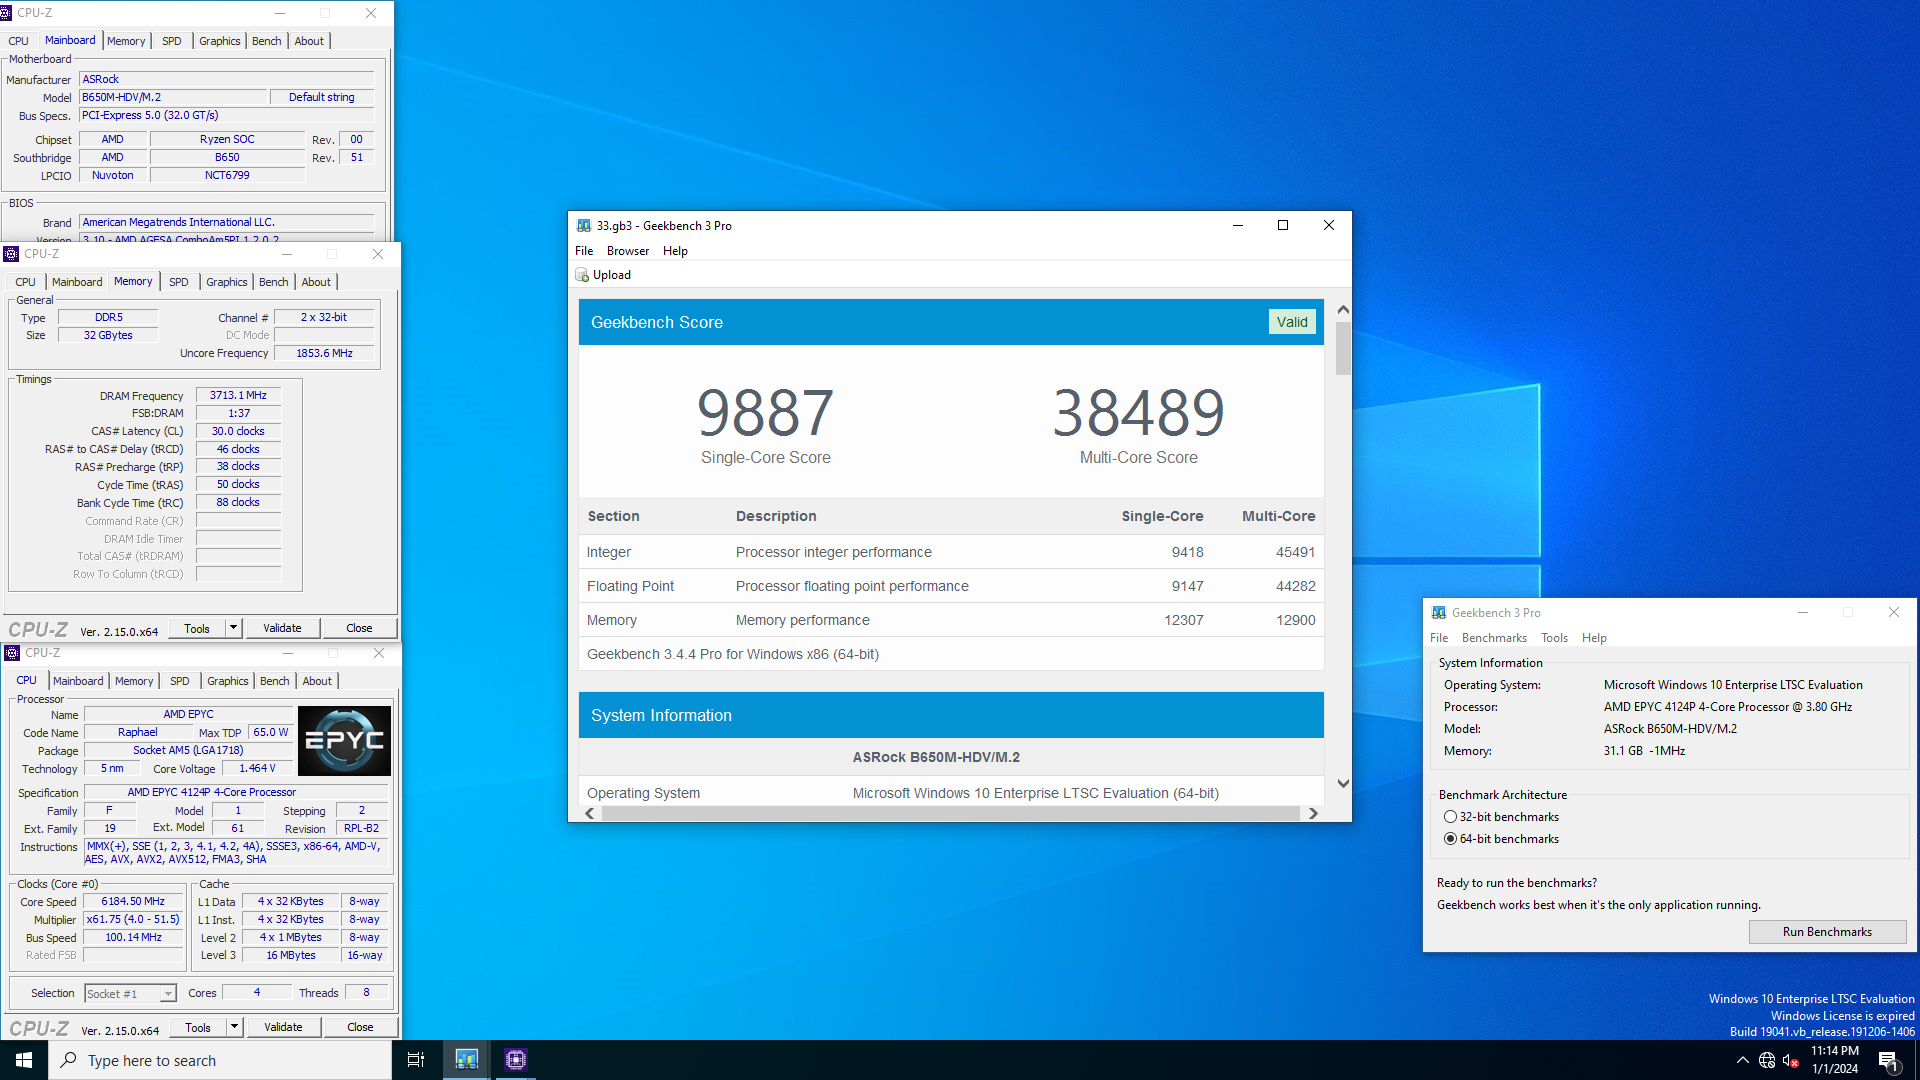Open the Tools menu in Geekbench 3 Pro
This screenshot has width=1920, height=1080.
click(1554, 638)
